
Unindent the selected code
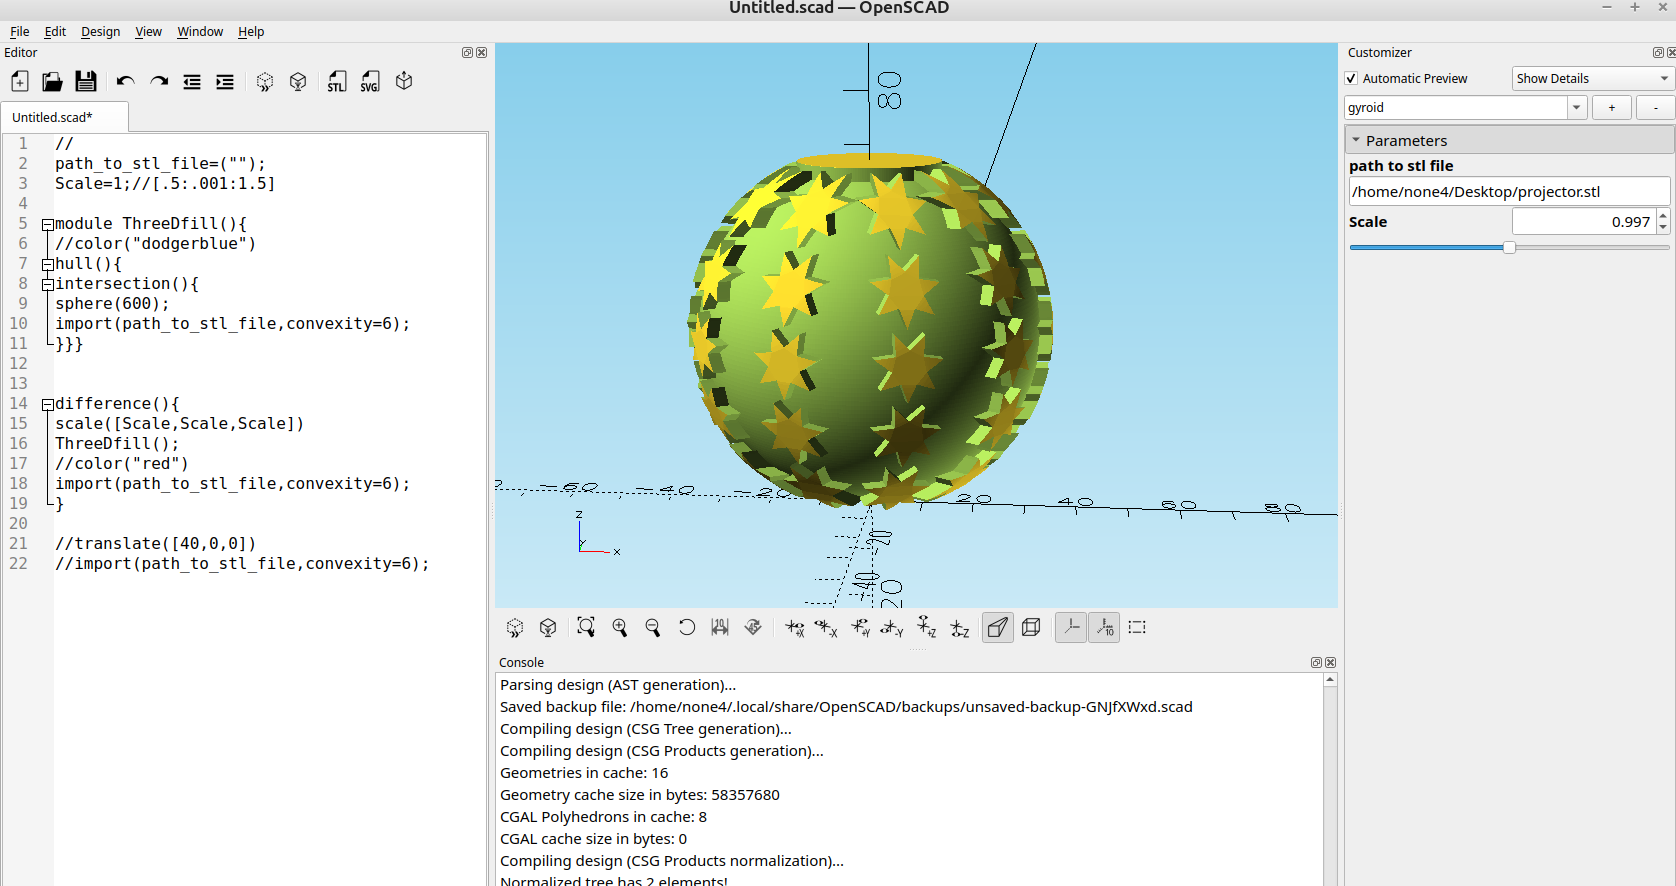click(x=192, y=82)
